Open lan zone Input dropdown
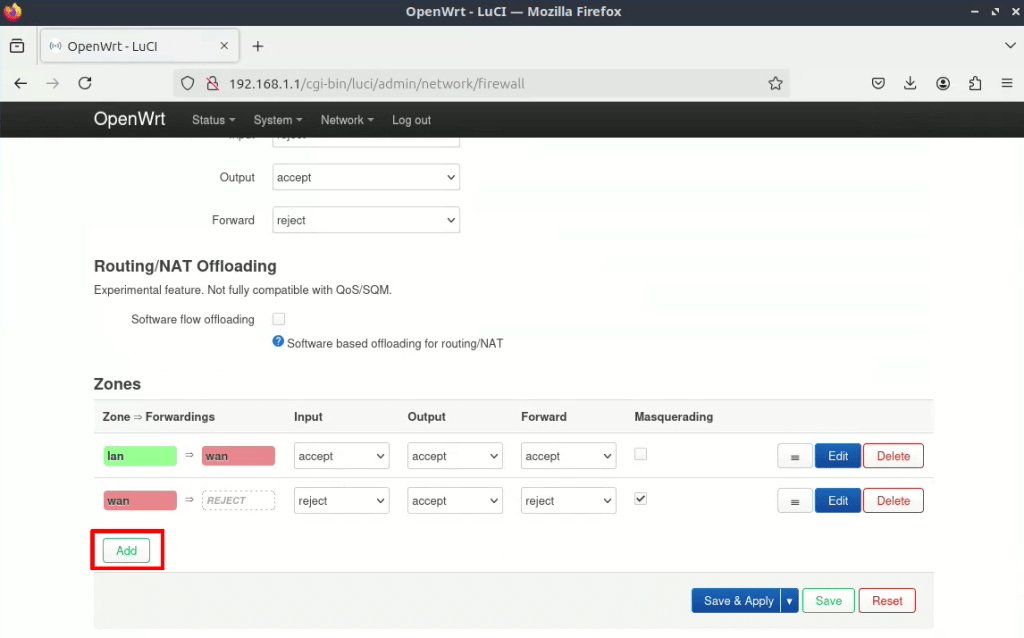The width and height of the screenshot is (1024, 638). click(x=342, y=456)
